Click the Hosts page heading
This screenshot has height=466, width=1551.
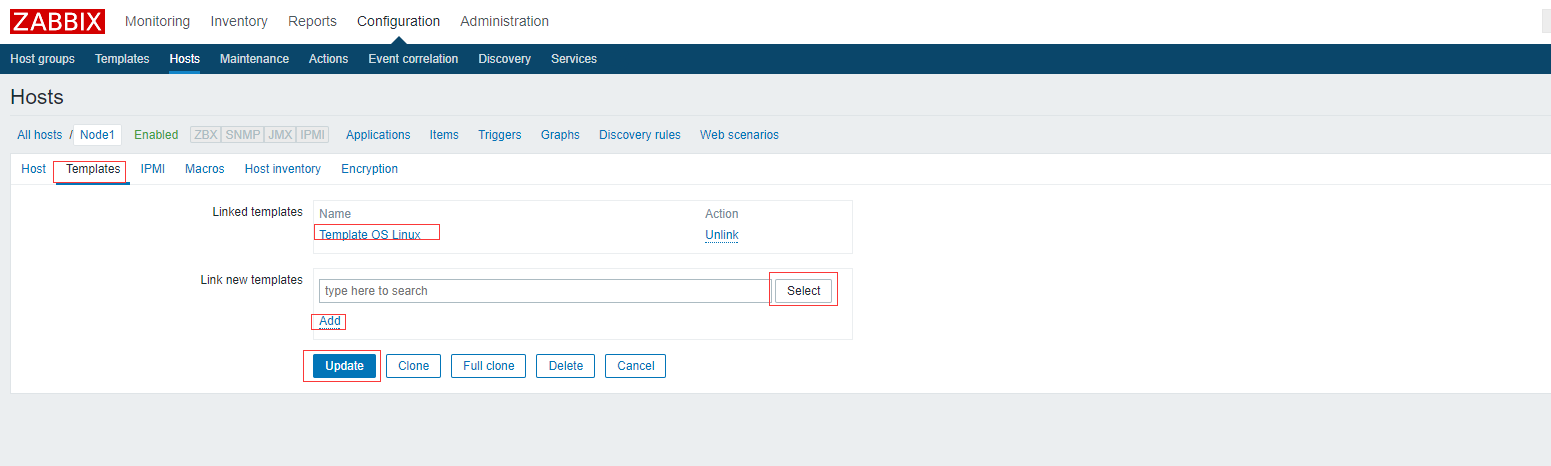pyautogui.click(x=37, y=97)
